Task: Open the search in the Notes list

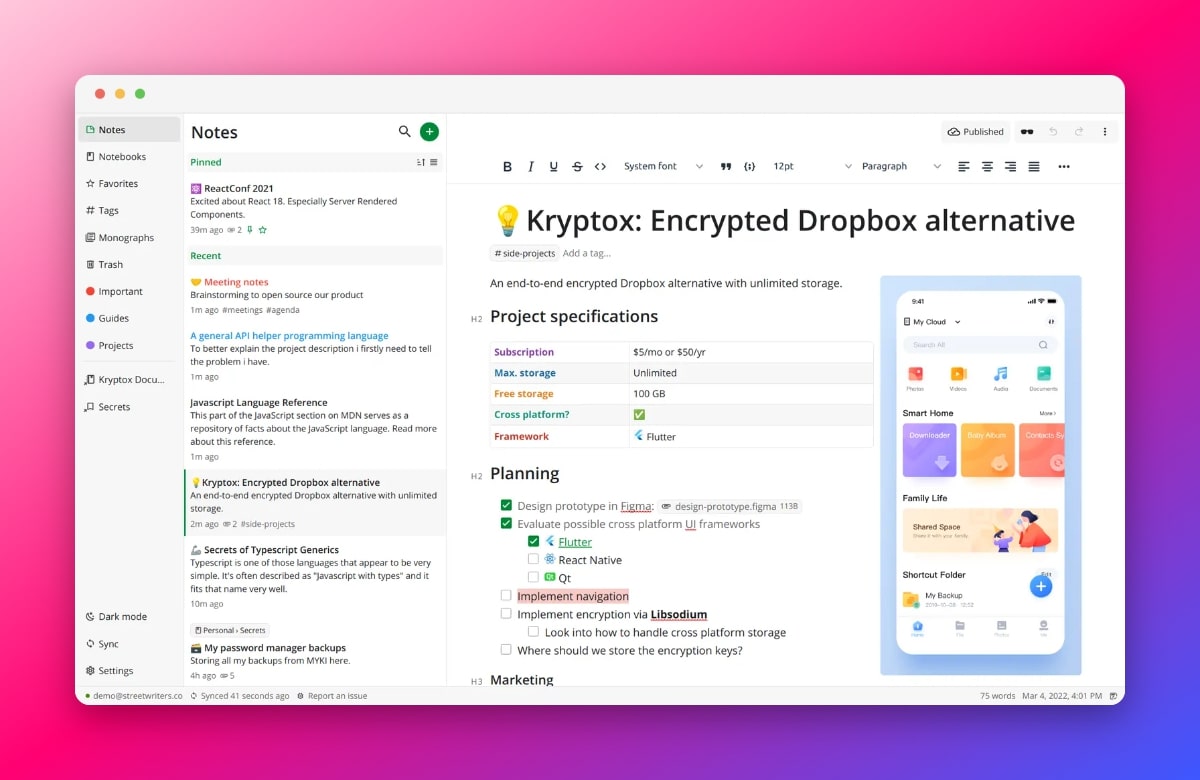Action: 405,131
